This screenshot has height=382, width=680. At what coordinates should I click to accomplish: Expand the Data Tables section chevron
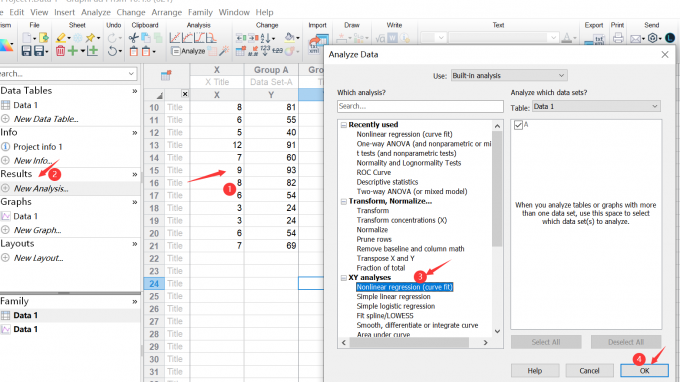(135, 91)
